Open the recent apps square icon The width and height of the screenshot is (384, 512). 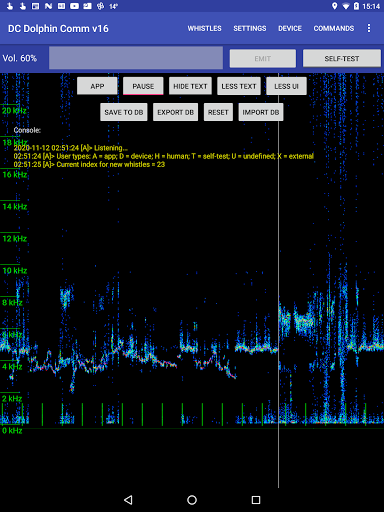click(256, 500)
